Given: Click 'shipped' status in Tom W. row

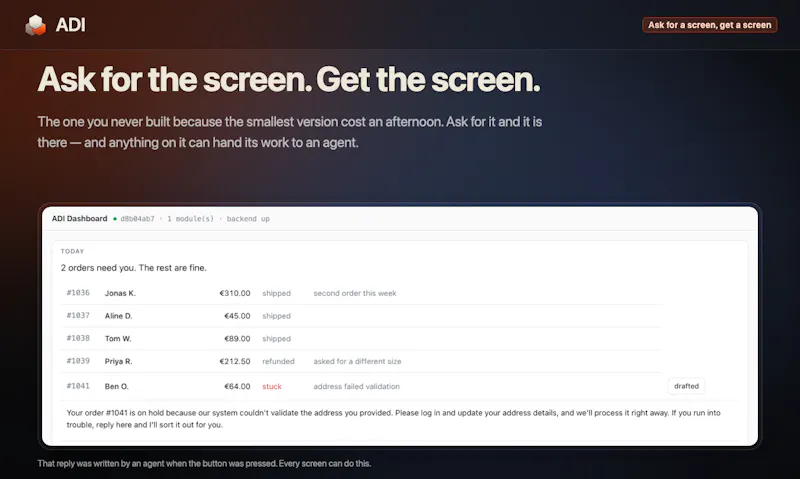Looking at the screenshot, I should 277,339.
